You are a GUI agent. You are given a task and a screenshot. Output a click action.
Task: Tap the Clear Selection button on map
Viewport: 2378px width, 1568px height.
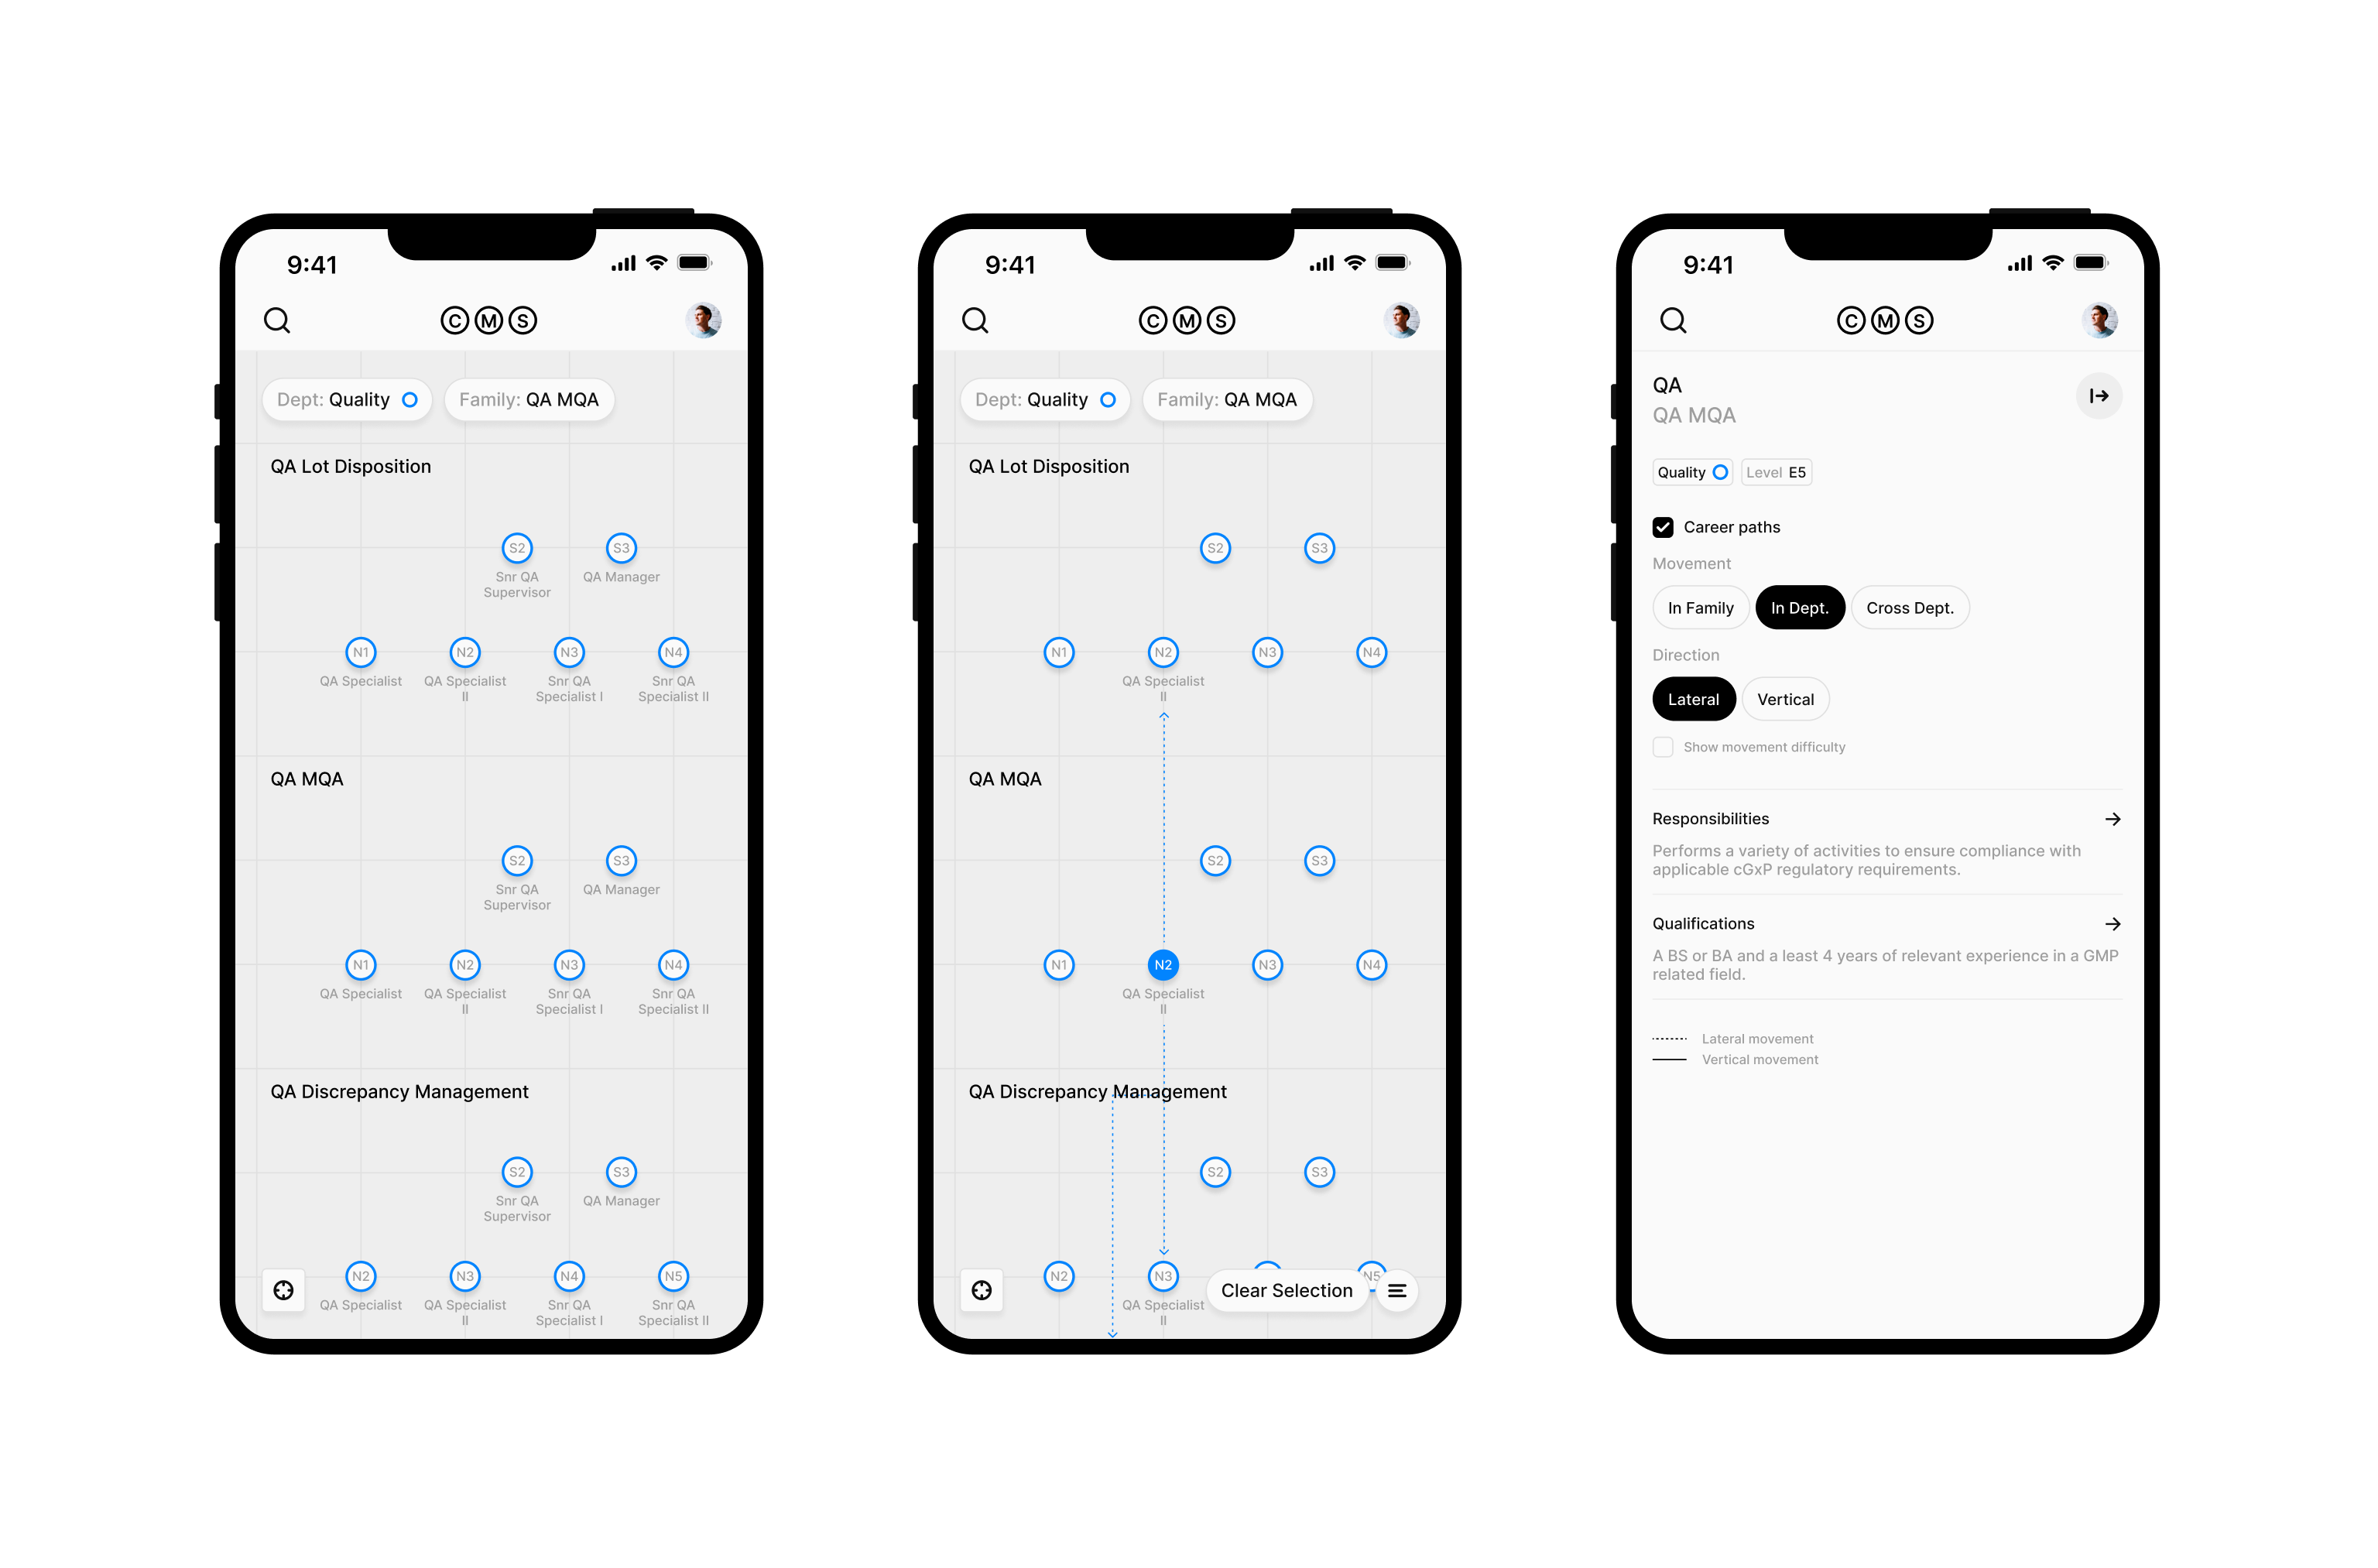(1284, 1288)
